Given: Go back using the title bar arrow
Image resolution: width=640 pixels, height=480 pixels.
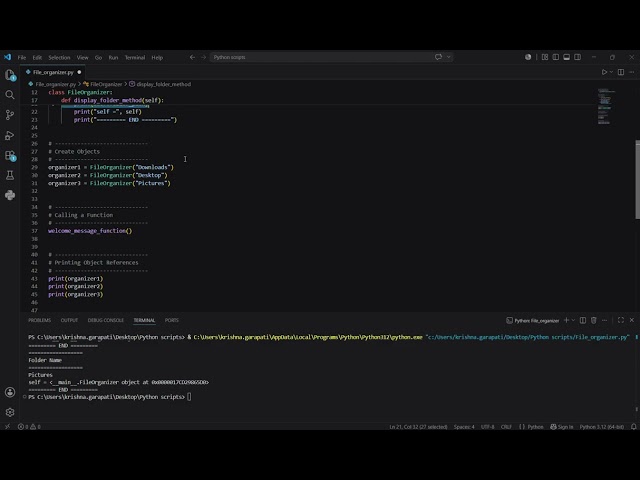Looking at the screenshot, I should [192, 57].
